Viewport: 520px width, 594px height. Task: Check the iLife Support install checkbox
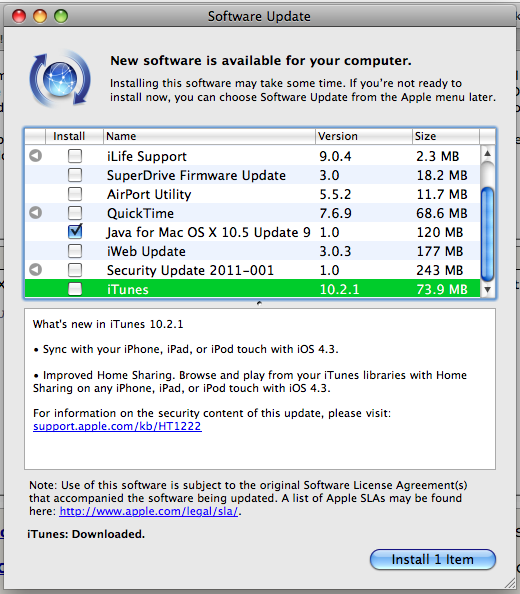click(75, 156)
